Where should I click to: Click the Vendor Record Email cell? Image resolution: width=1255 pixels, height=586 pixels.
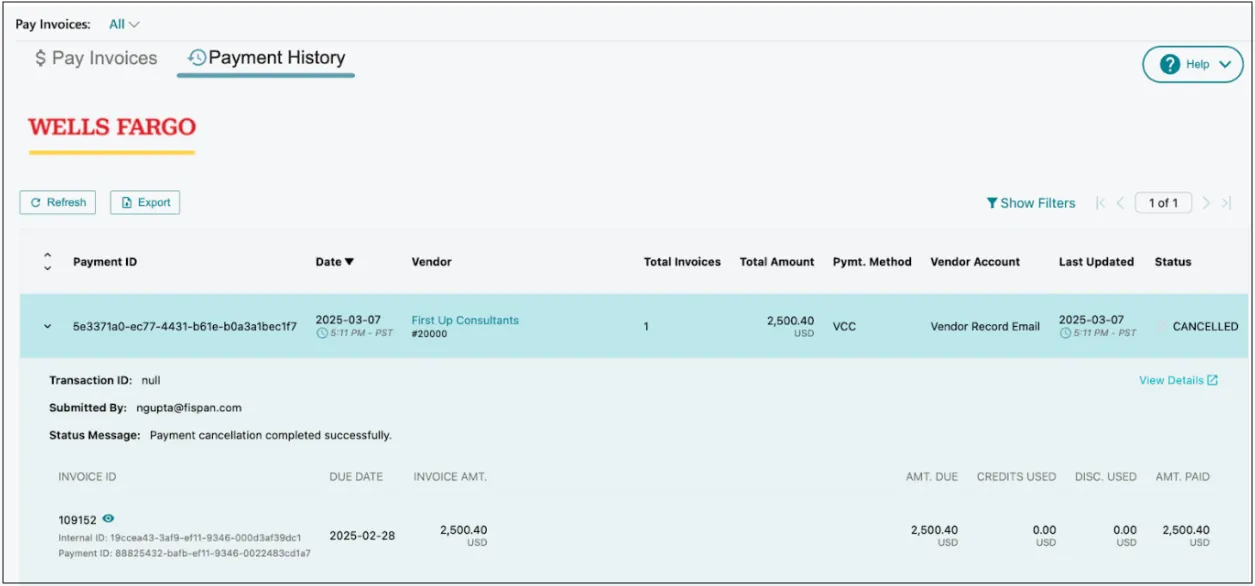985,326
